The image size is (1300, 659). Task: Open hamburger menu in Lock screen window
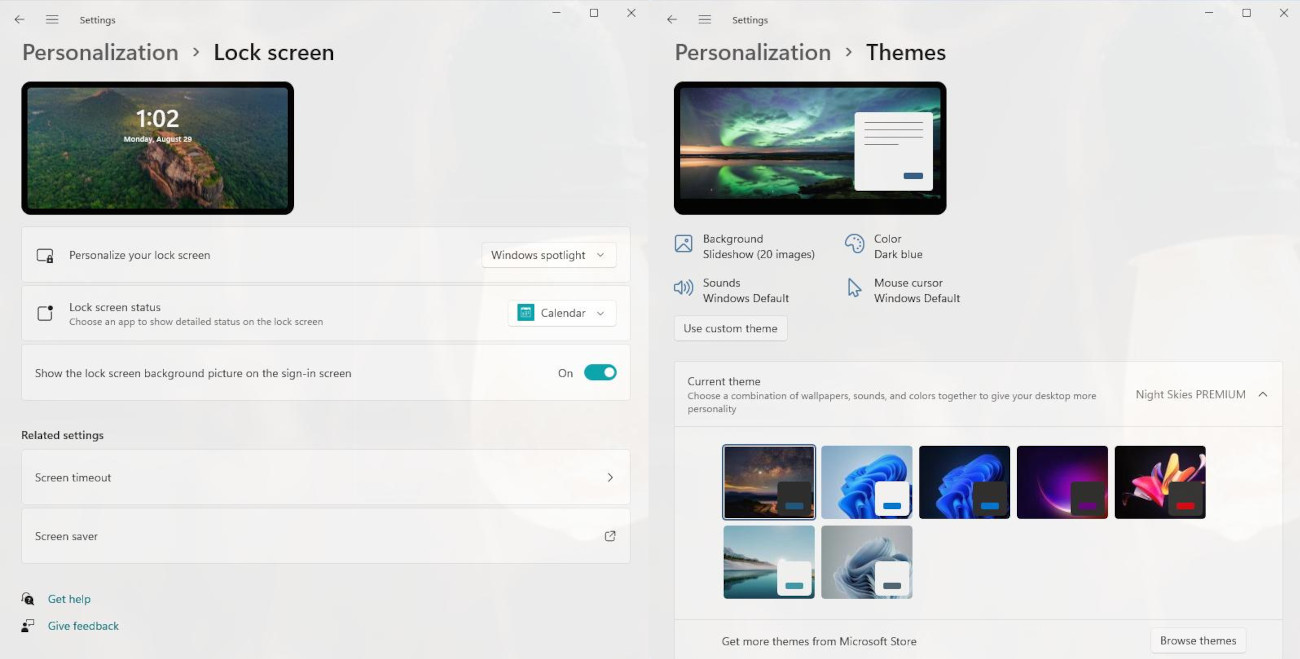(x=52, y=19)
